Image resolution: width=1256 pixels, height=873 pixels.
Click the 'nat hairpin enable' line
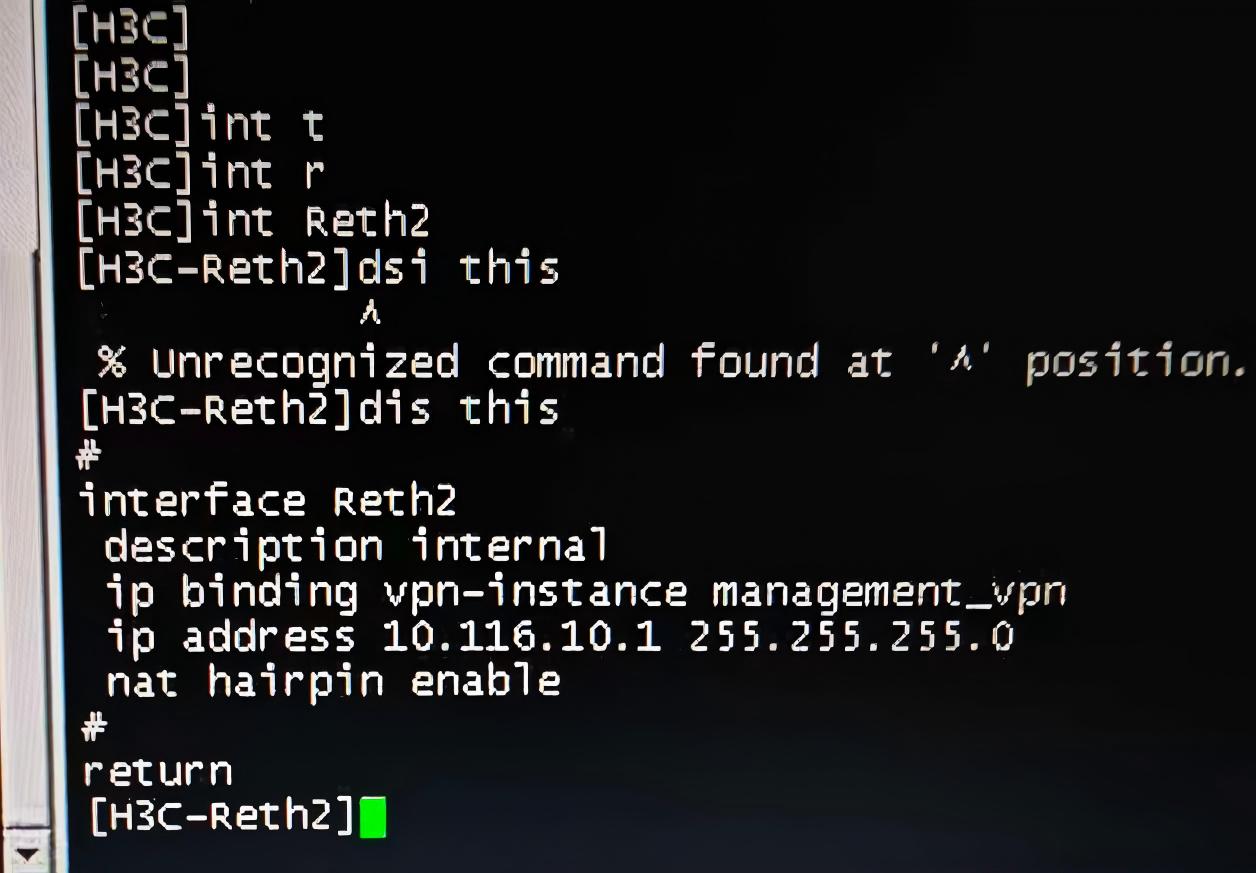coord(332,681)
